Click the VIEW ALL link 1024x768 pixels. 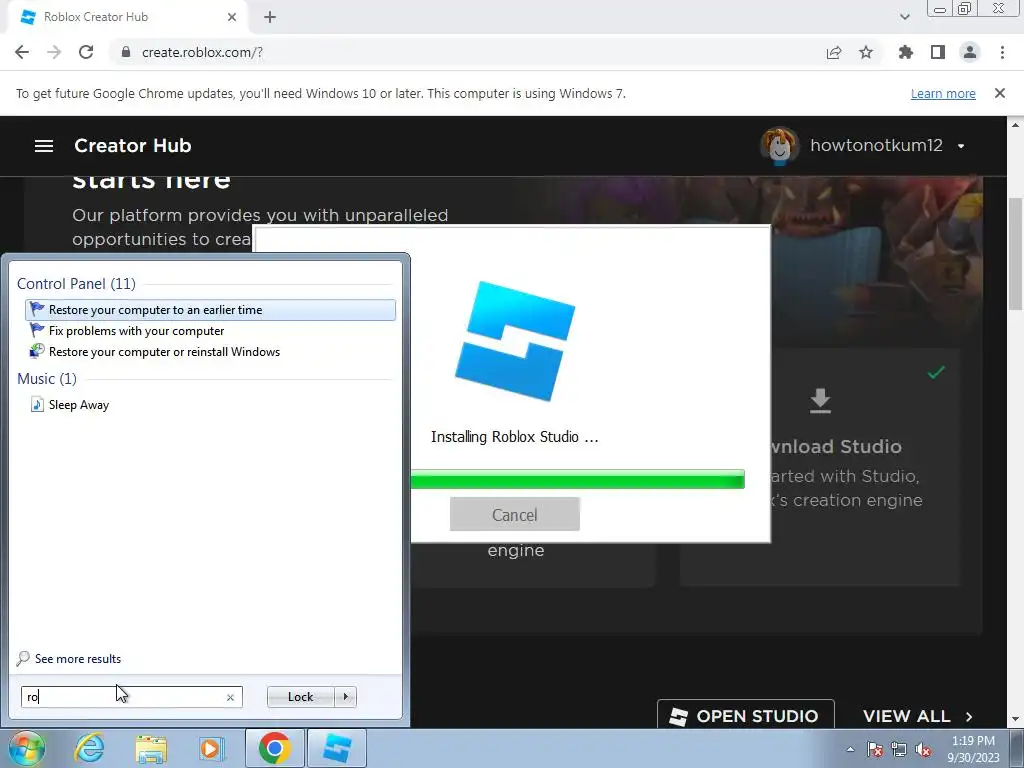pyautogui.click(x=918, y=716)
